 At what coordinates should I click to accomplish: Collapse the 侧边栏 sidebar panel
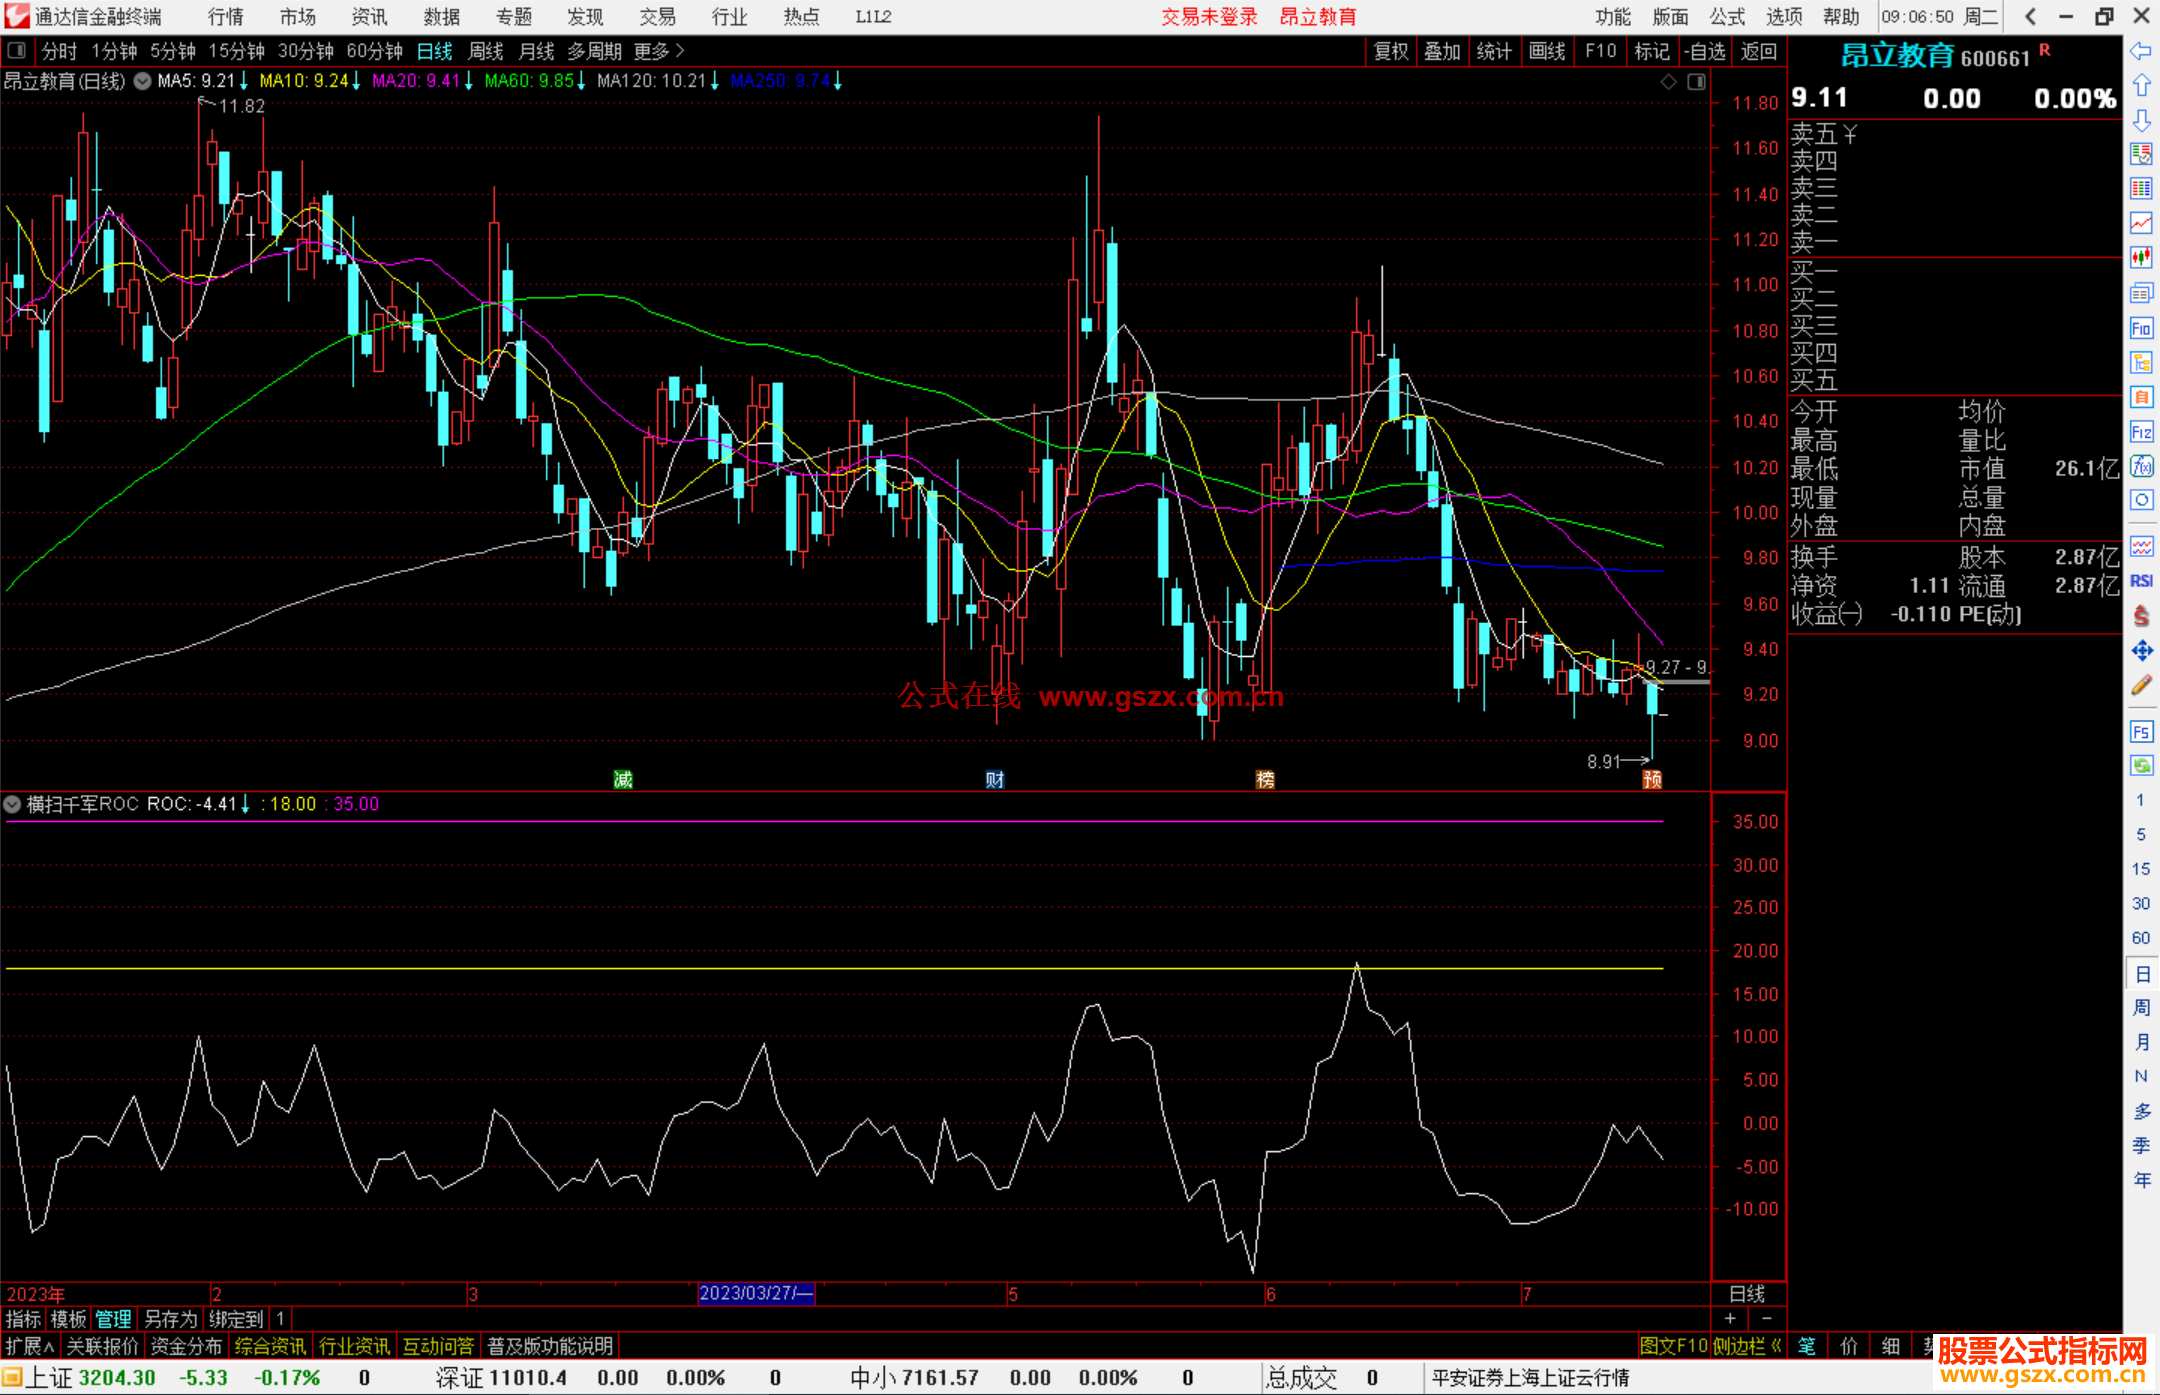[1748, 1346]
